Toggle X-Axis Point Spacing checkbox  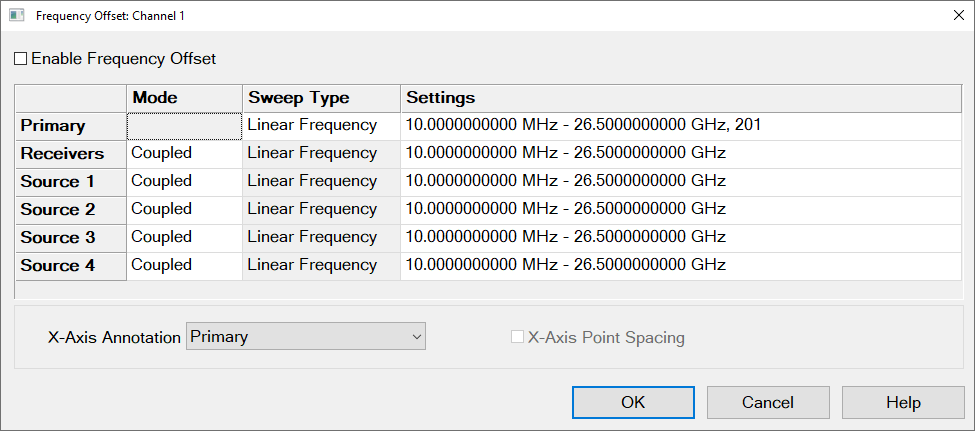click(517, 337)
